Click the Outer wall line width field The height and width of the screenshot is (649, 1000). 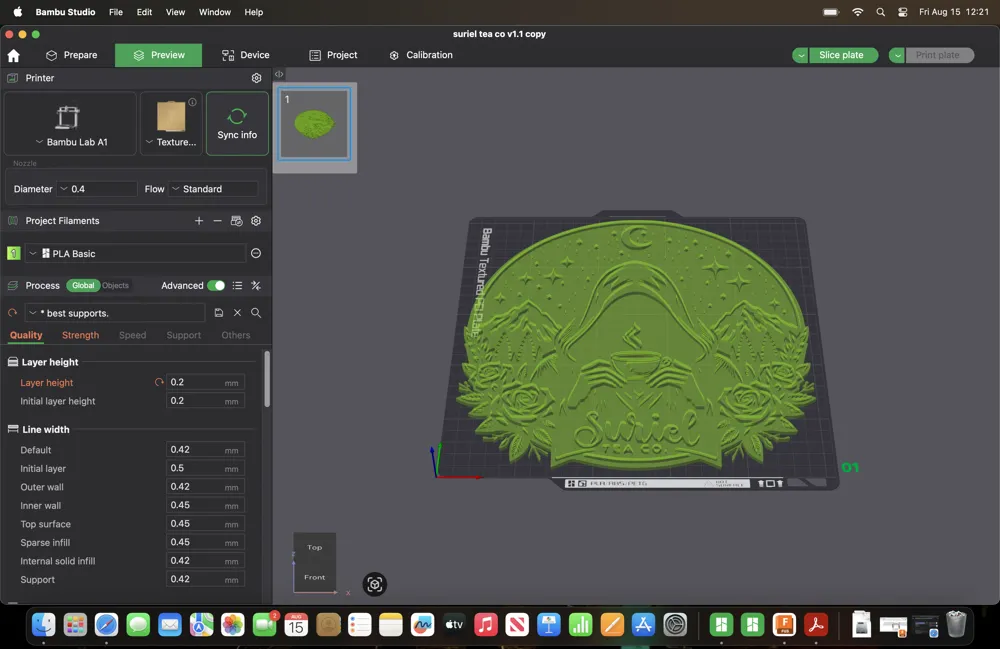(205, 487)
